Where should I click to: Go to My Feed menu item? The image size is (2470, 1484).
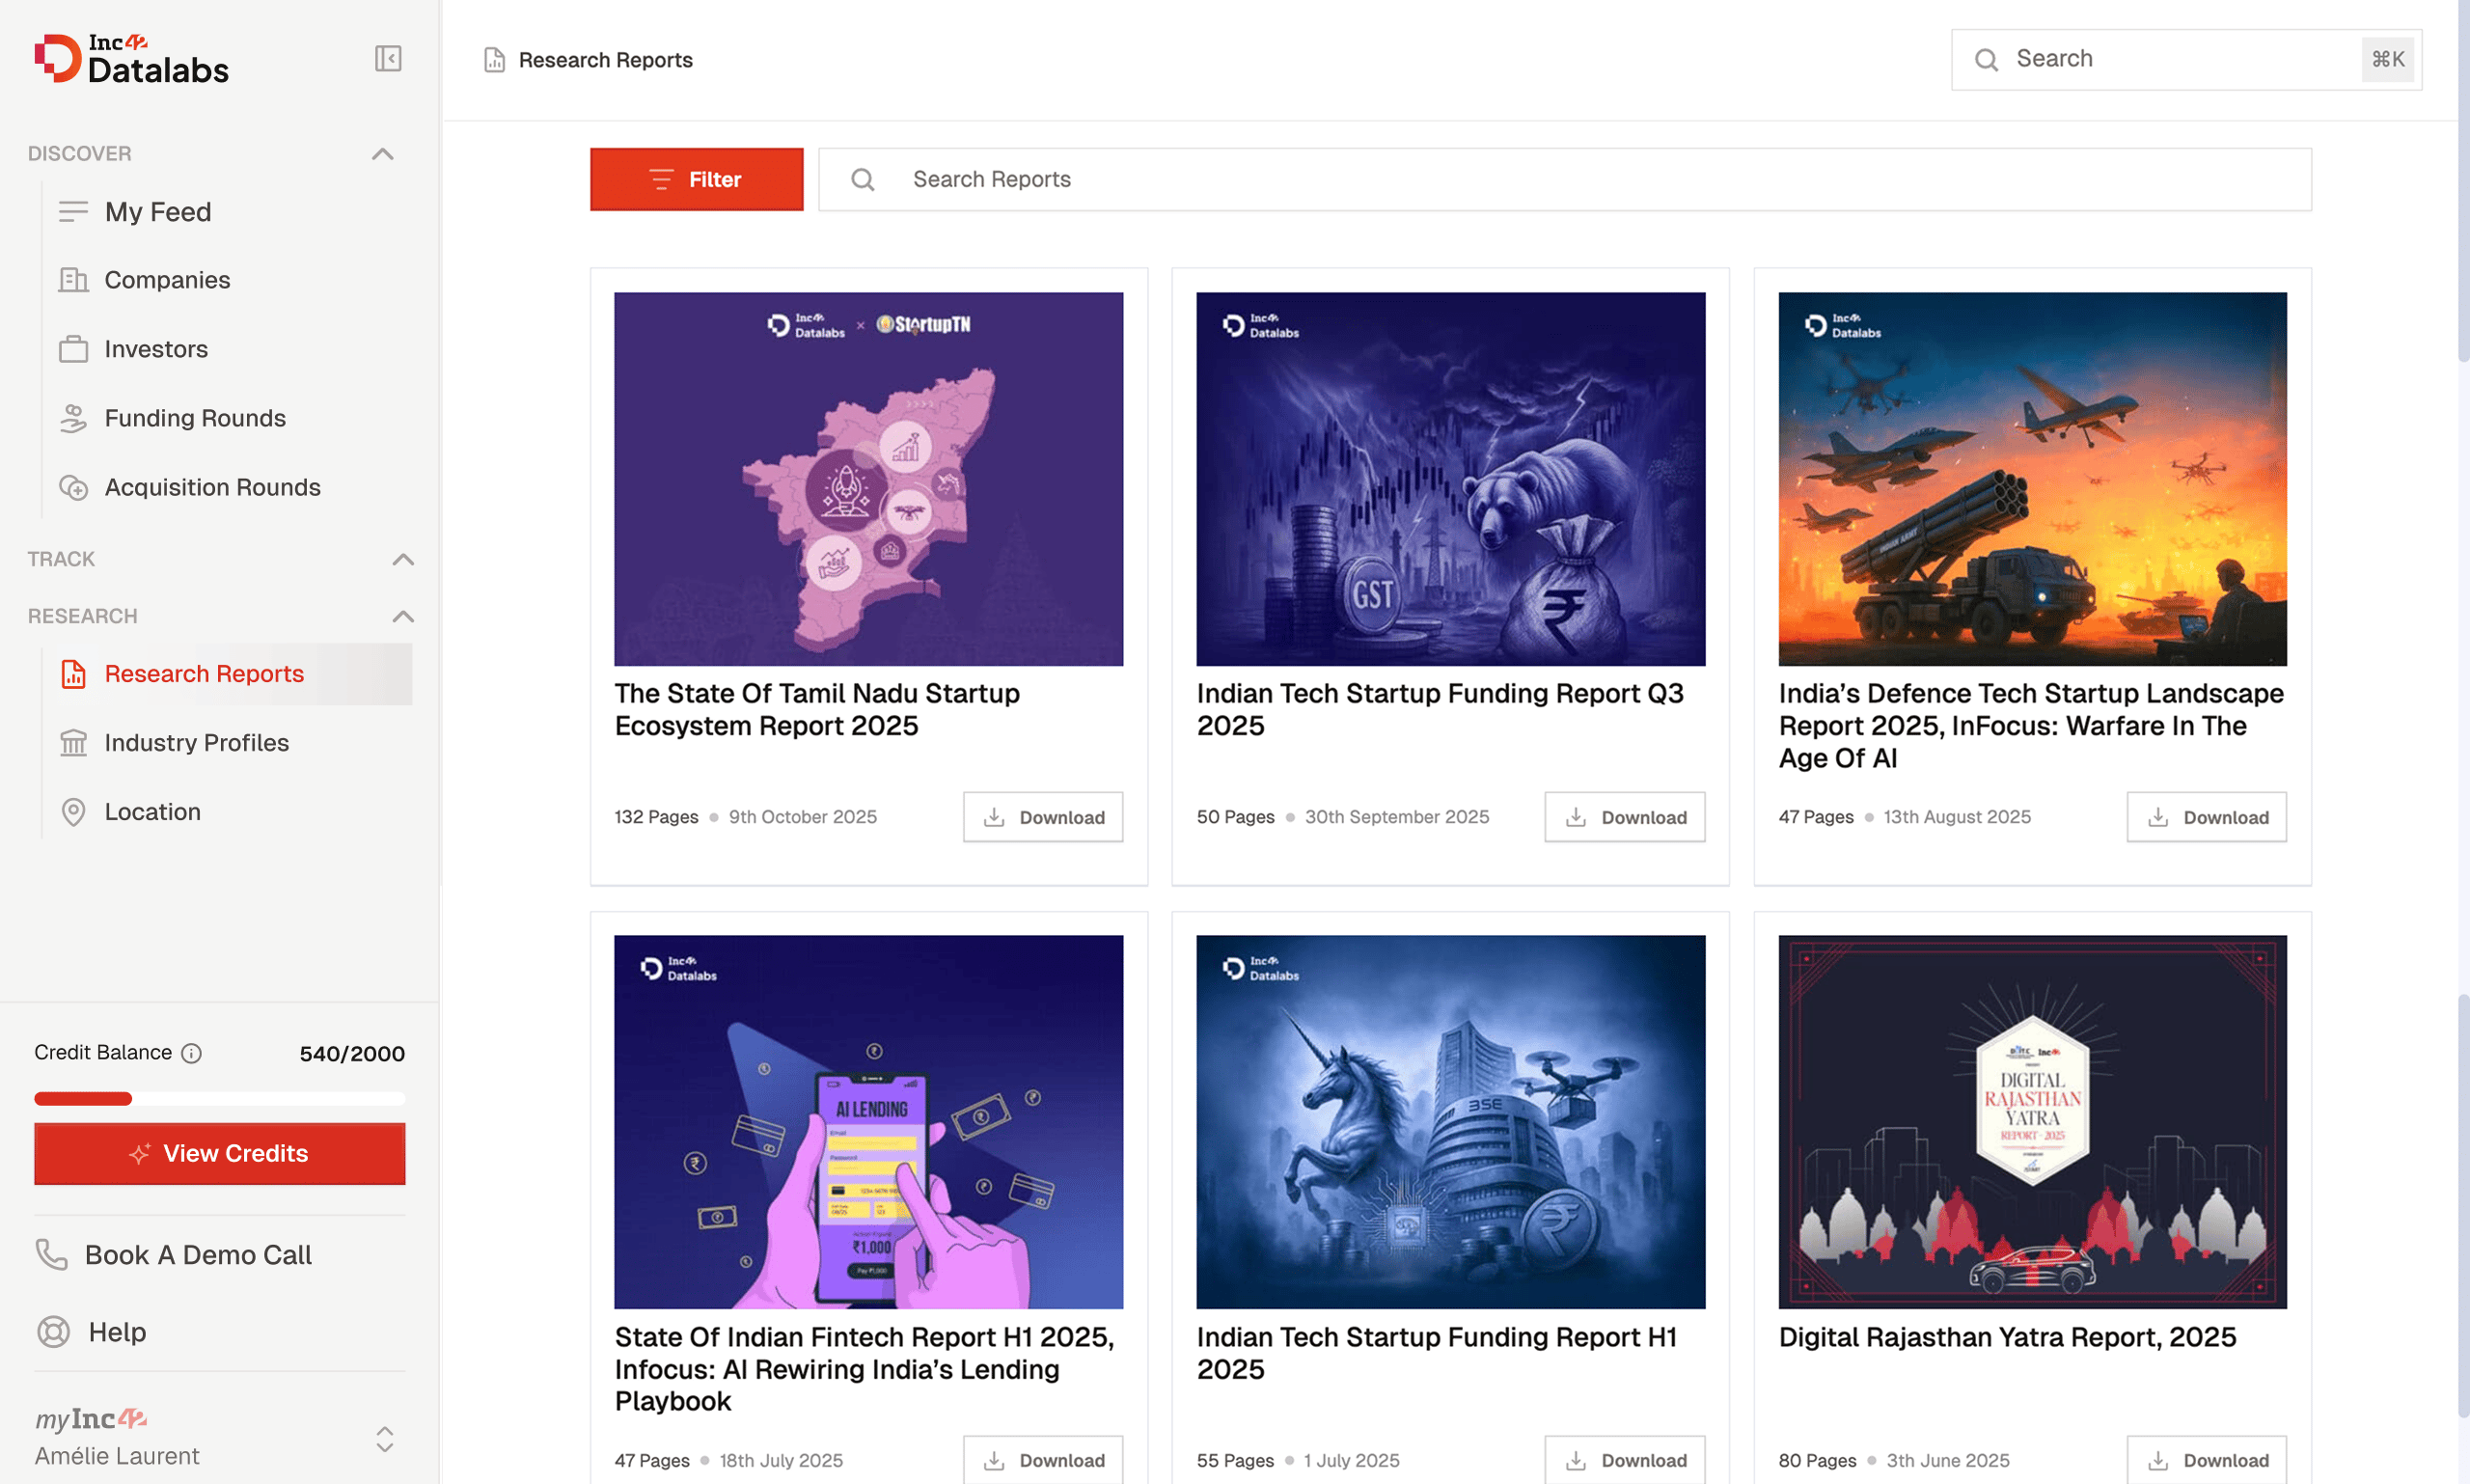158,212
